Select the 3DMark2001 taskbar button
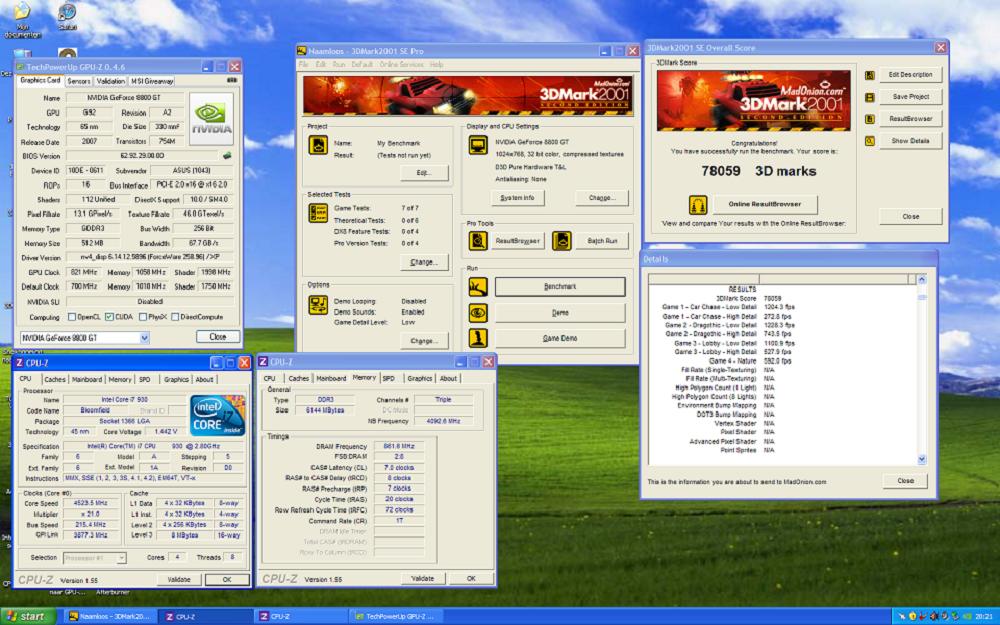 pyautogui.click(x=109, y=617)
